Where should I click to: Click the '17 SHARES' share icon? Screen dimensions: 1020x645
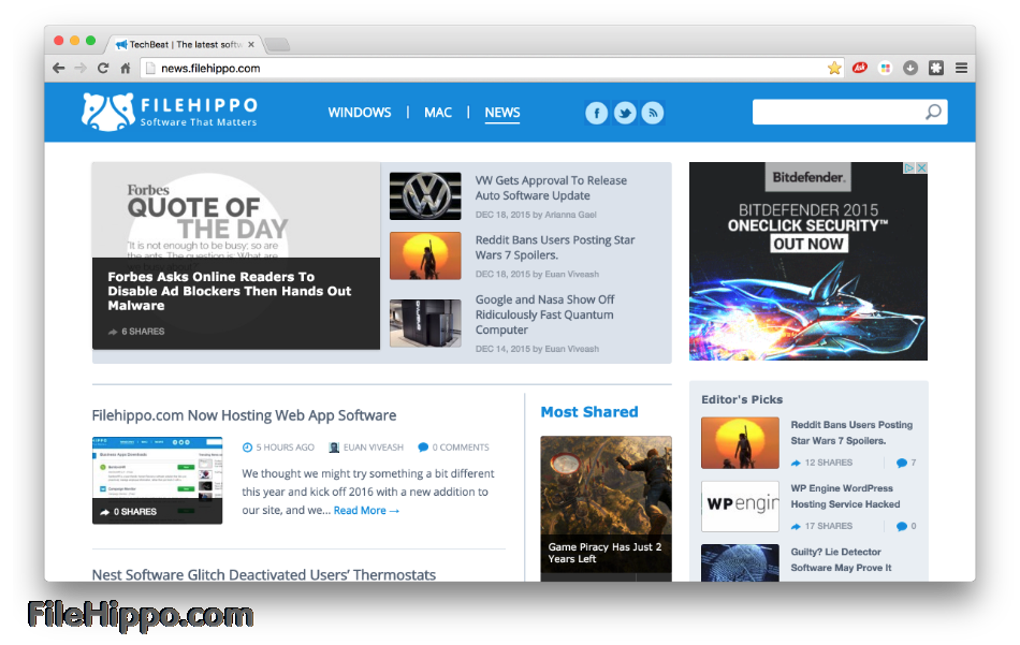point(796,526)
